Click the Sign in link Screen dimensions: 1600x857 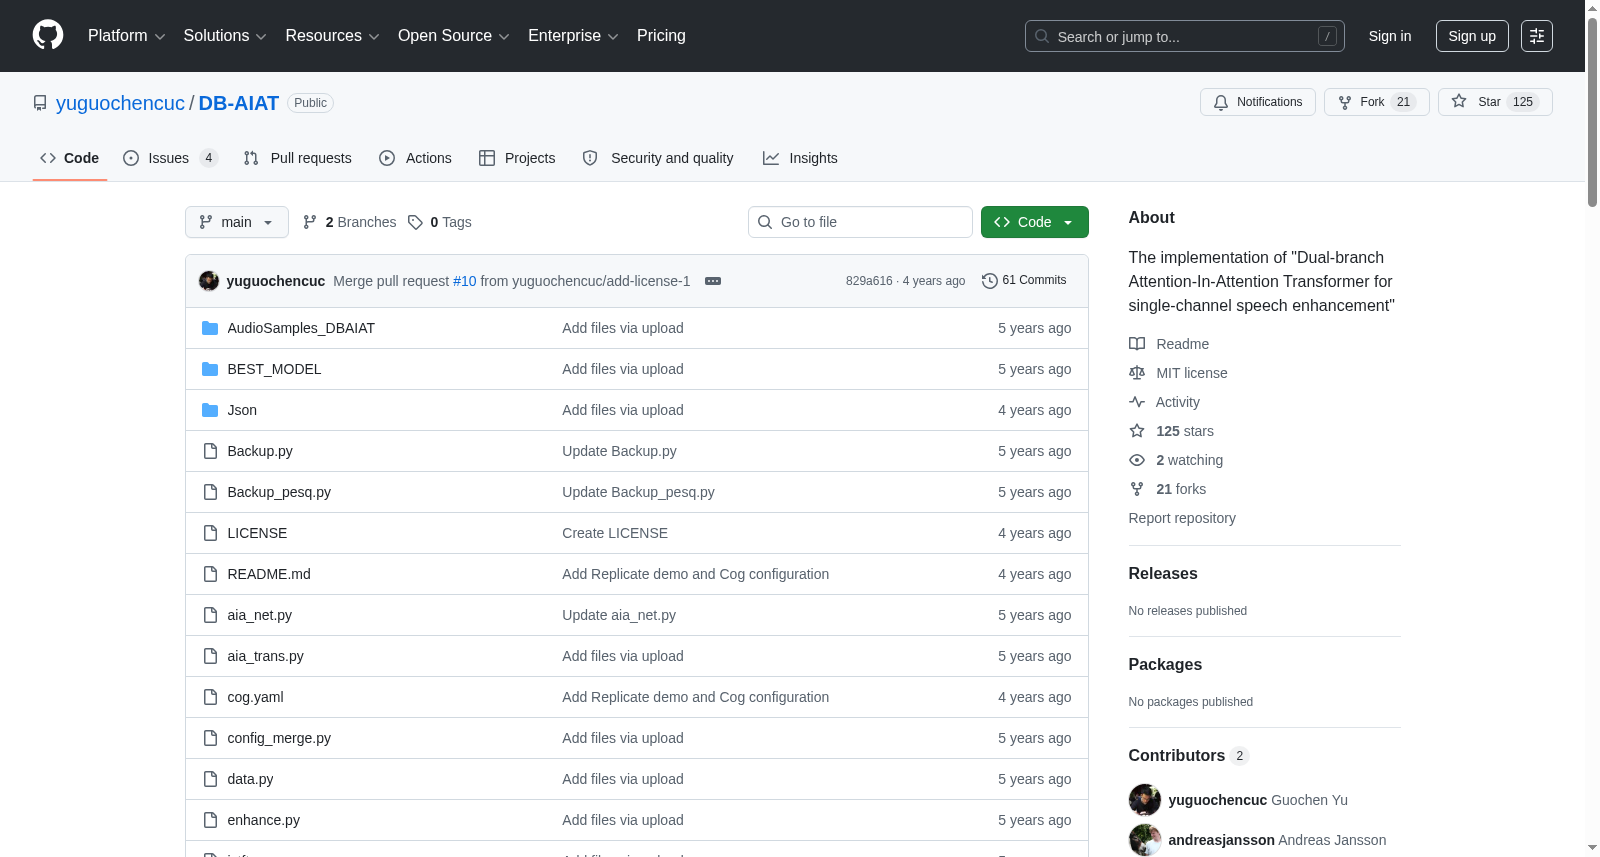1390,36
